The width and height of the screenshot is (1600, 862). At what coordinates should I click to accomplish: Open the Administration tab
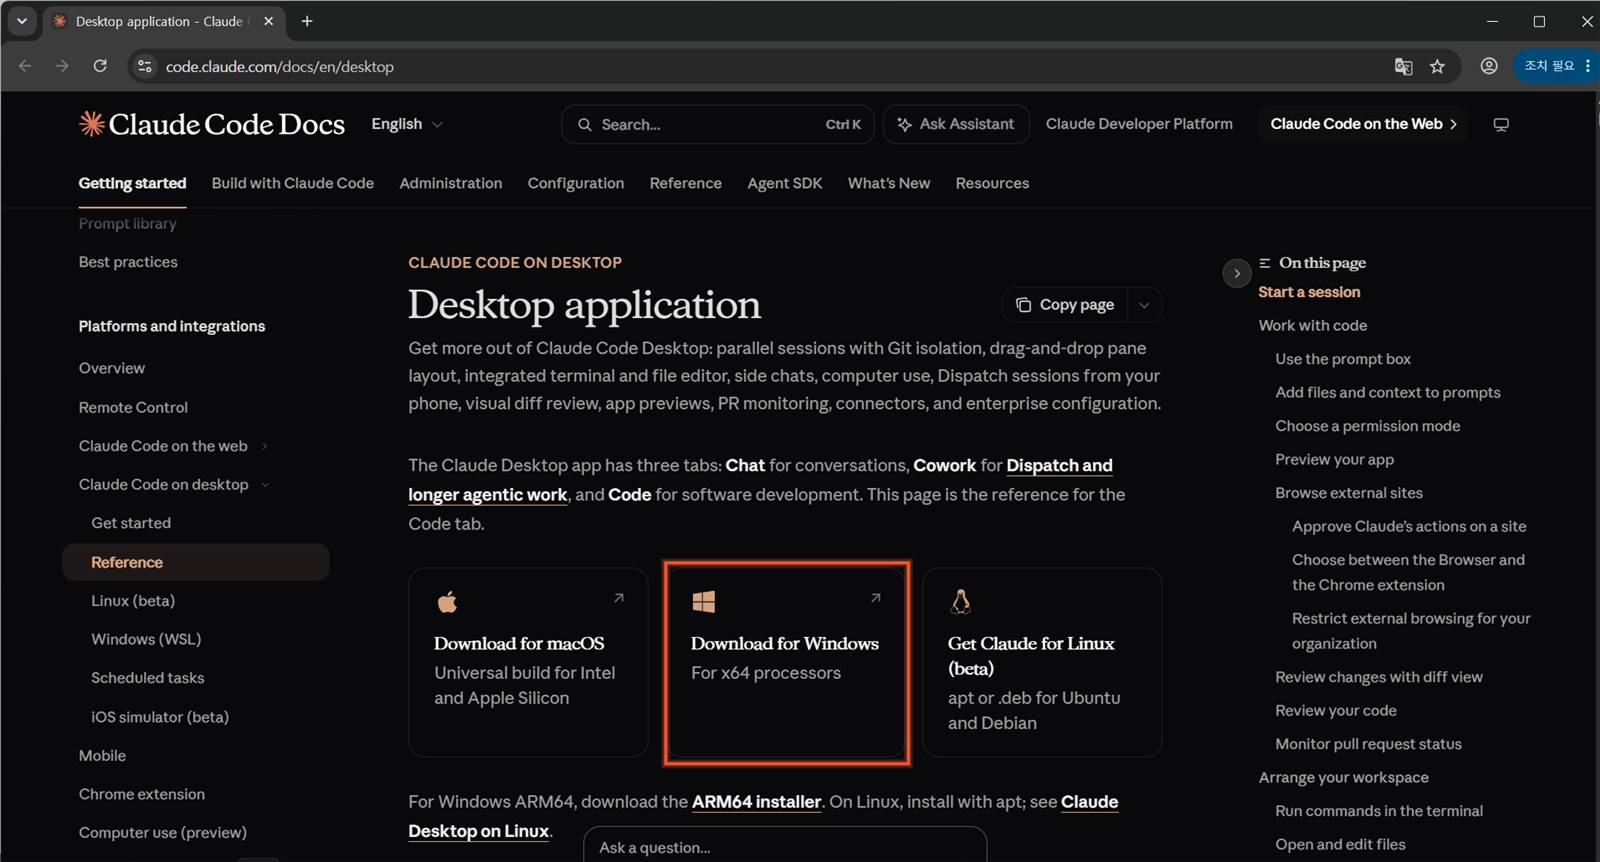[451, 183]
